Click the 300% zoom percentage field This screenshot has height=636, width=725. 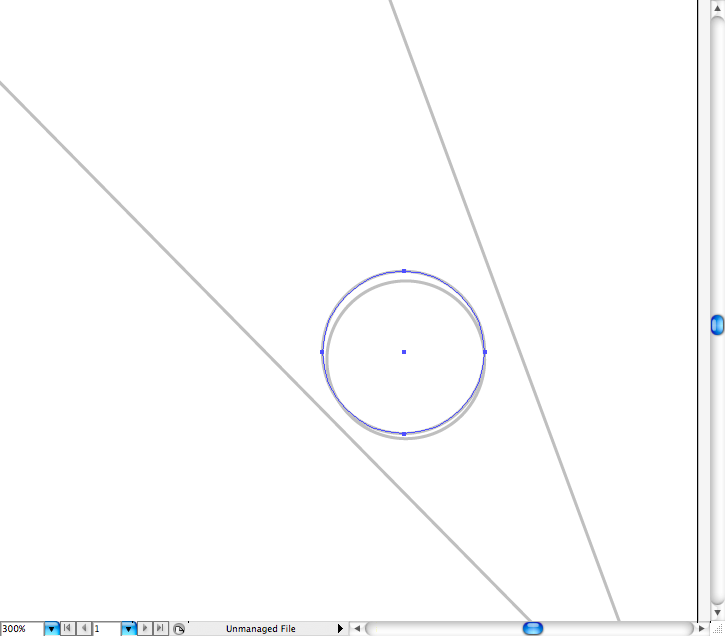[21, 629]
